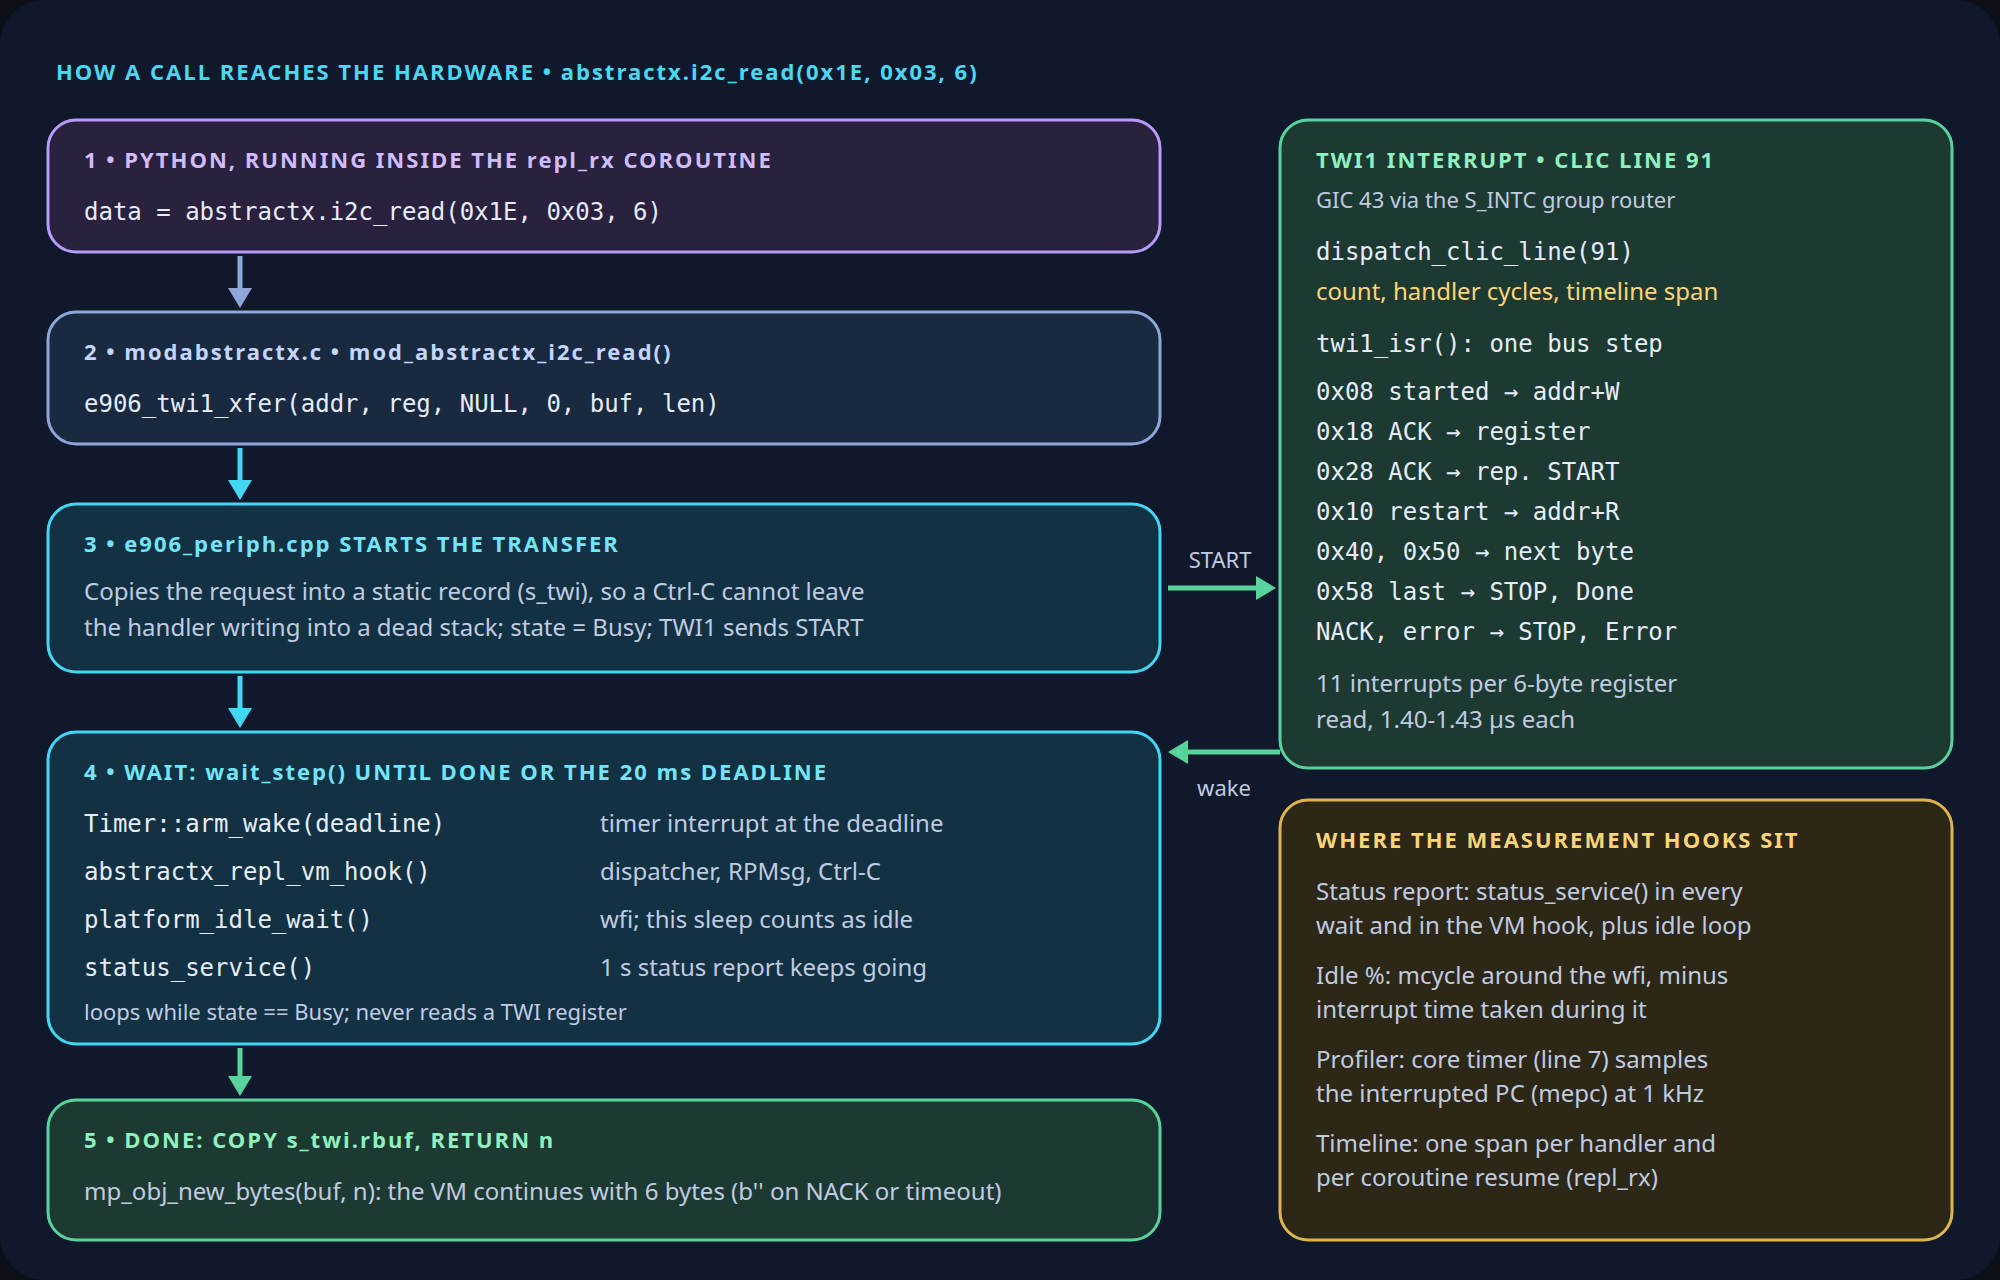Select code line 'data = abstractx.i2c_read(0x1E, 0x03, 6)'
The height and width of the screenshot is (1280, 2000).
[372, 212]
